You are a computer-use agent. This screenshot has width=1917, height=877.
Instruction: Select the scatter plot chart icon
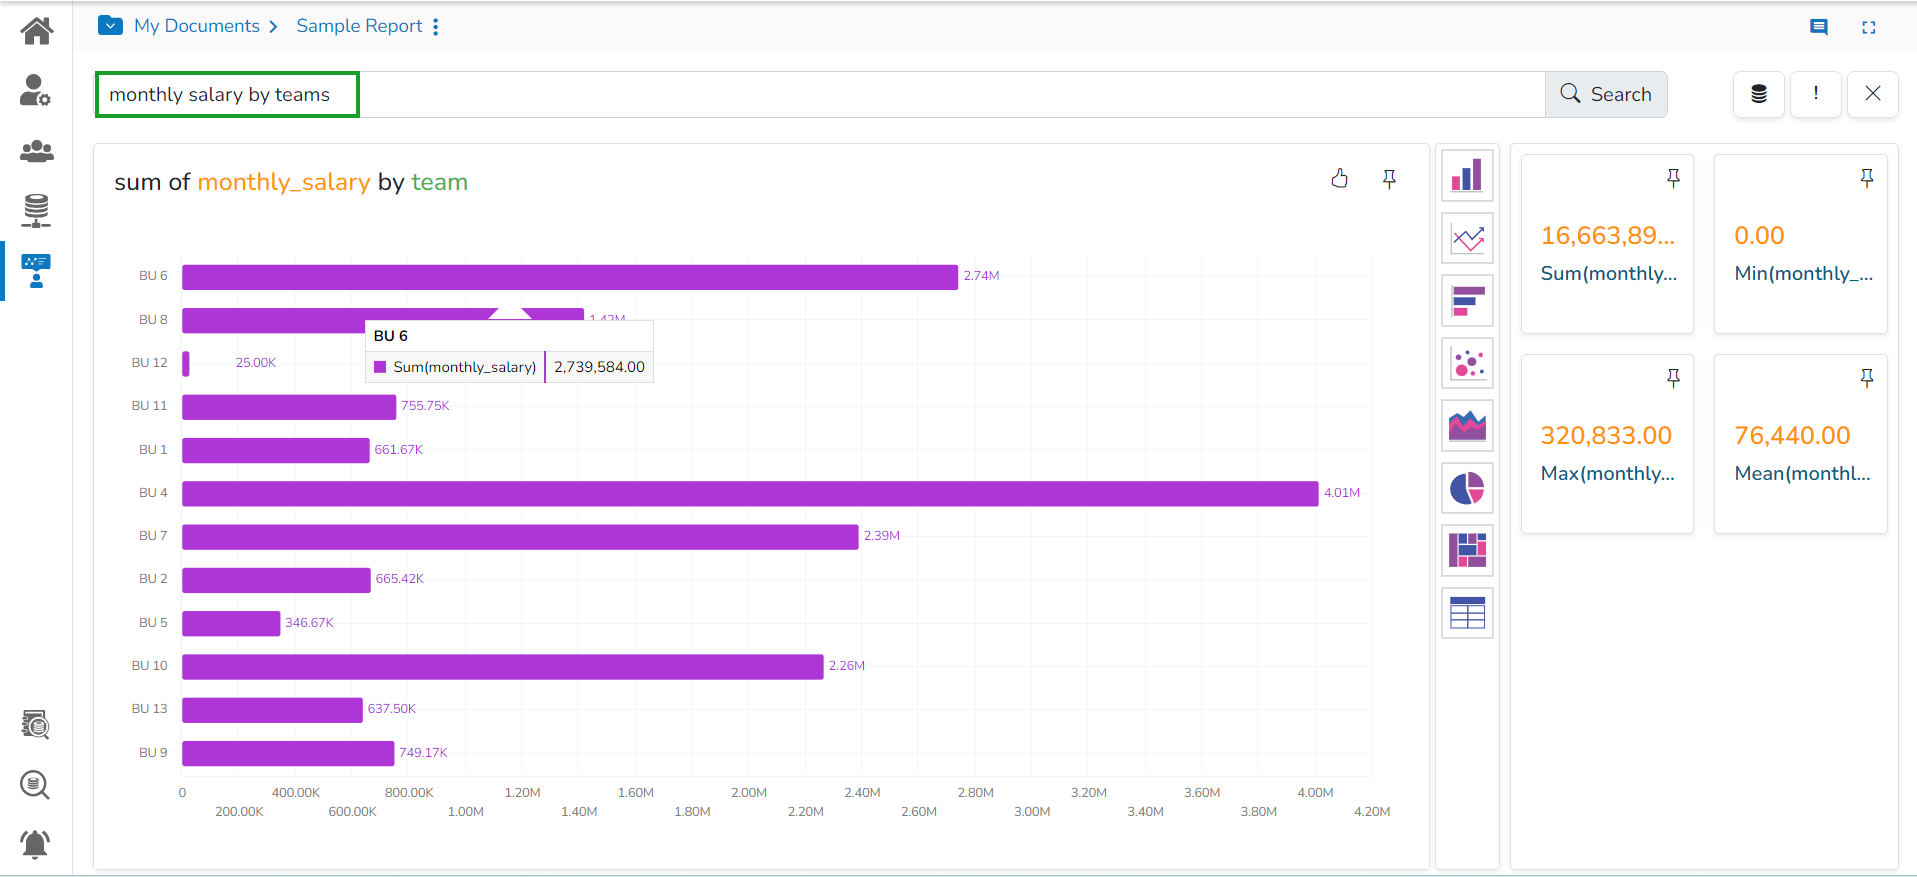tap(1467, 364)
